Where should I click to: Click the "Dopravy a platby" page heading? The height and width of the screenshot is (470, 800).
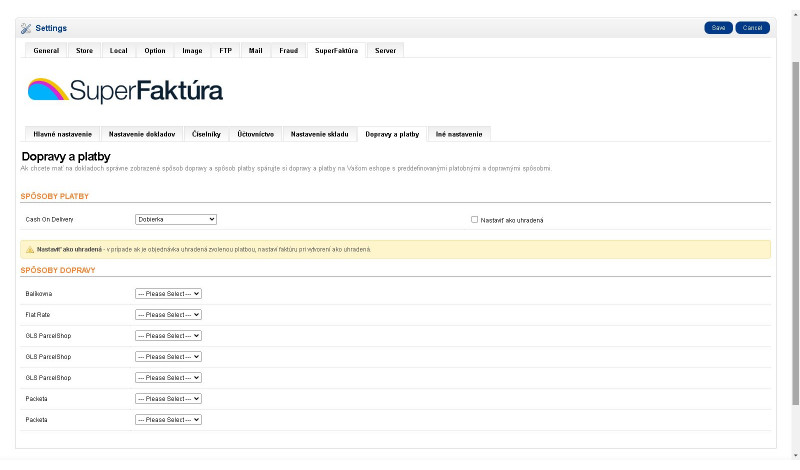pos(66,157)
